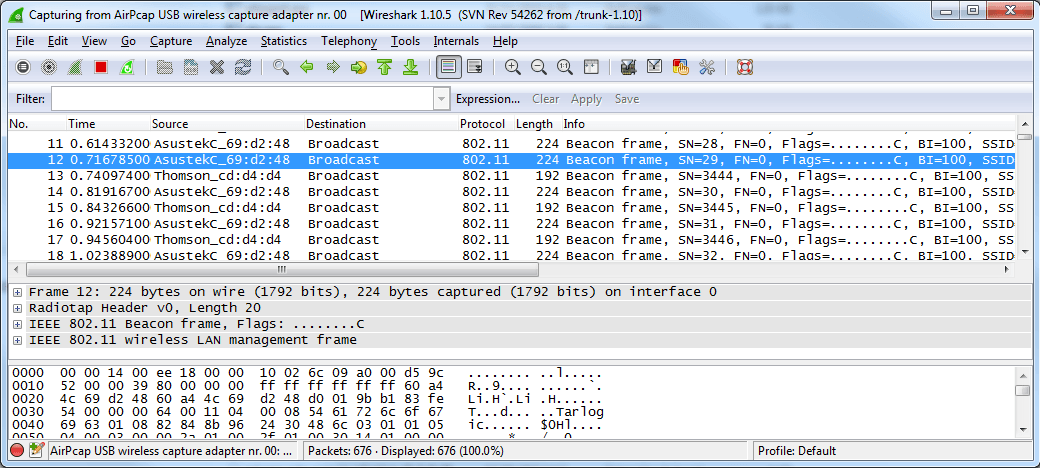Reload this capture file icon

point(243,67)
